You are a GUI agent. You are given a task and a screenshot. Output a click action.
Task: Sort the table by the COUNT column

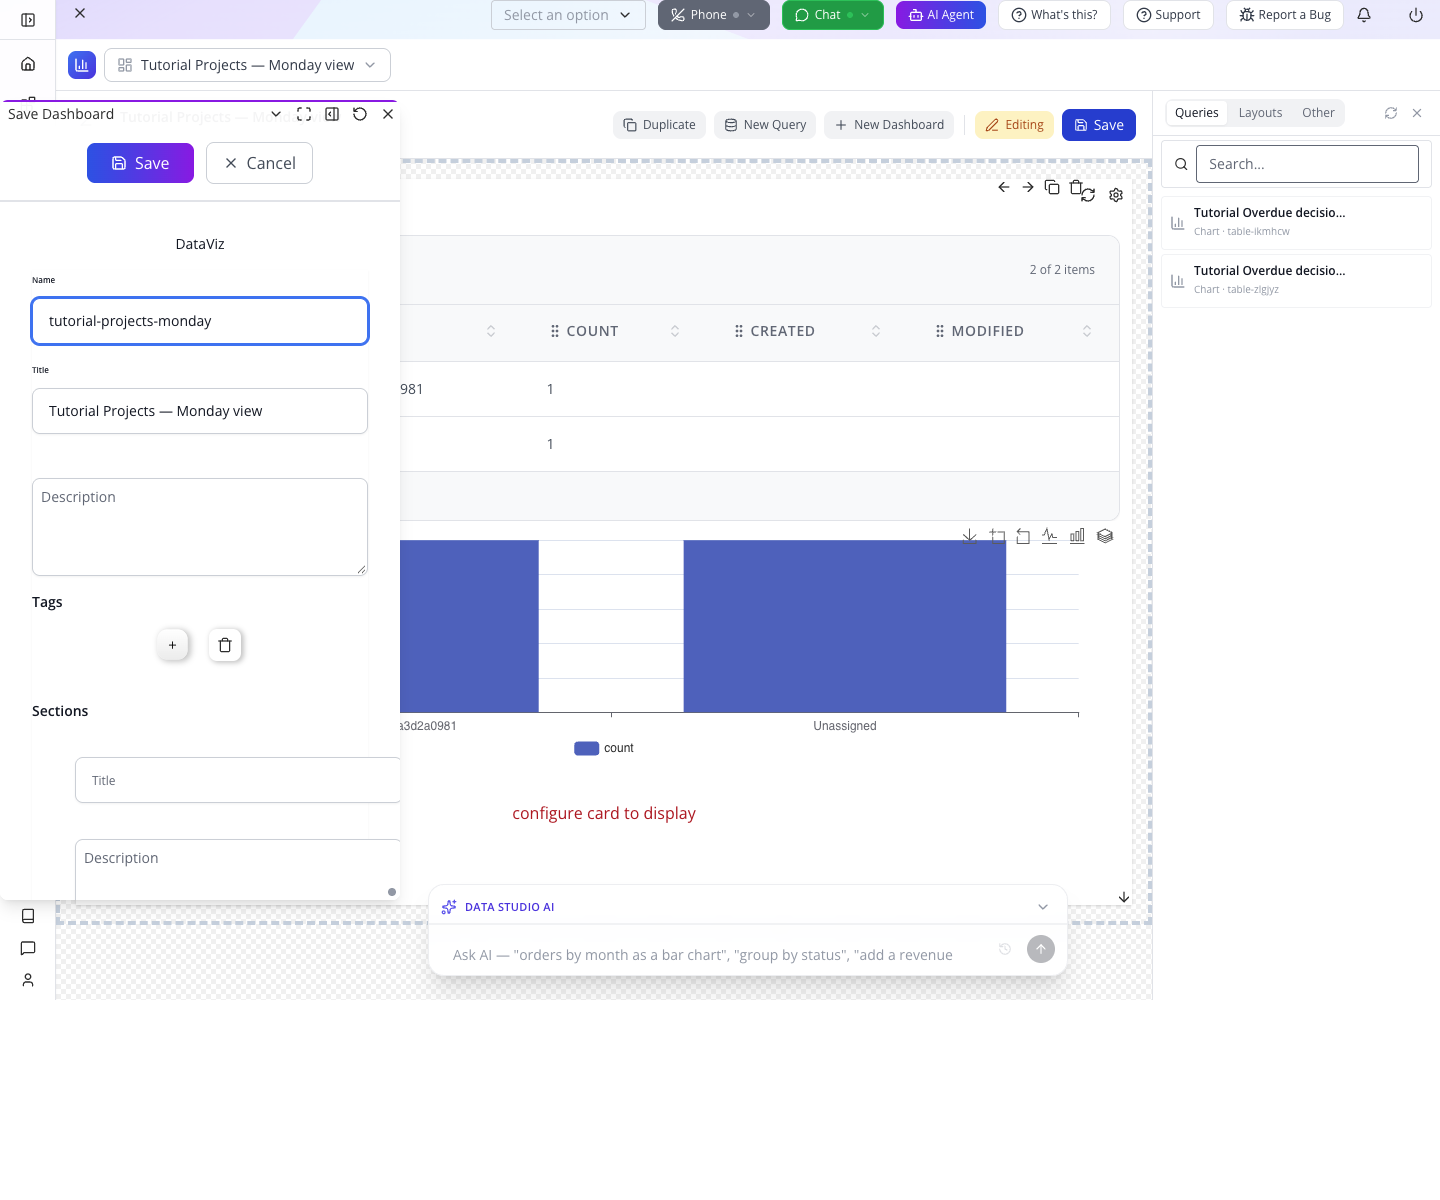click(x=675, y=331)
